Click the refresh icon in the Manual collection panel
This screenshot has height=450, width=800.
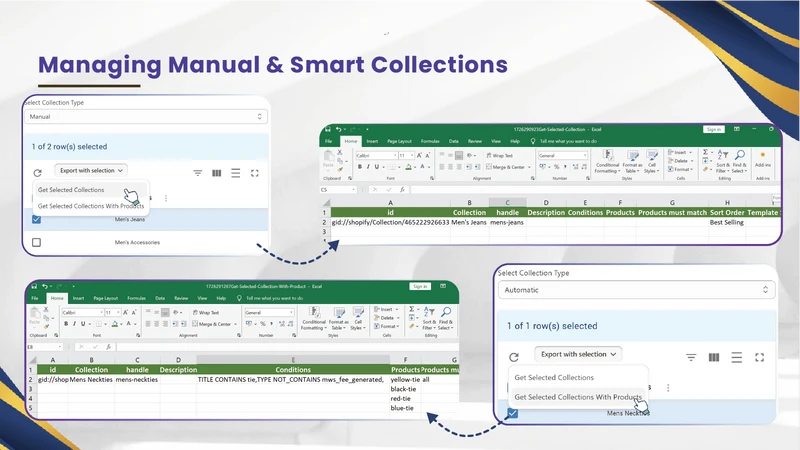click(x=37, y=173)
